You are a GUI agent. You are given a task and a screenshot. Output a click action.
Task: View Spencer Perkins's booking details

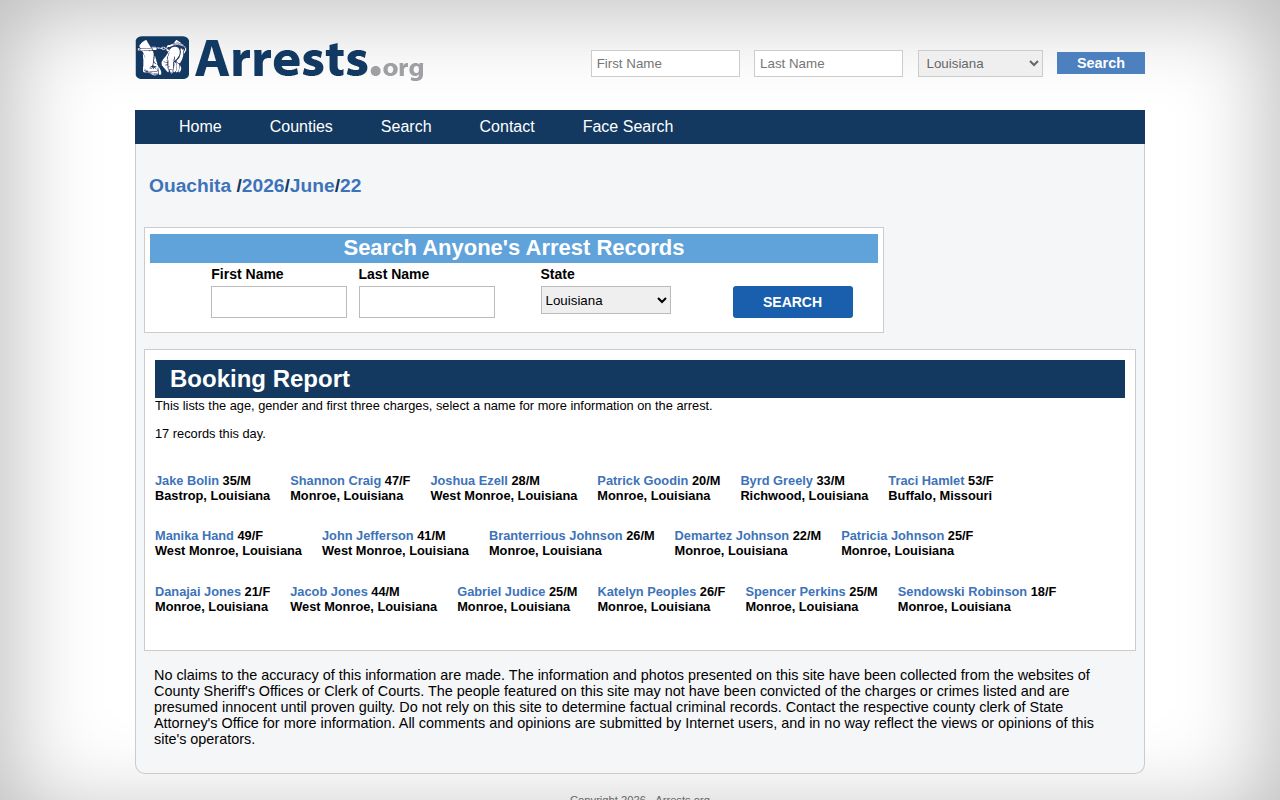click(x=796, y=592)
